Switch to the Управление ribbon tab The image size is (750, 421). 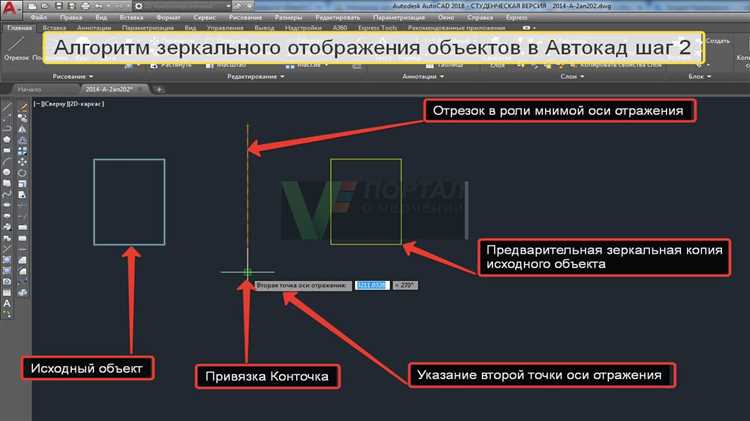coord(225,28)
